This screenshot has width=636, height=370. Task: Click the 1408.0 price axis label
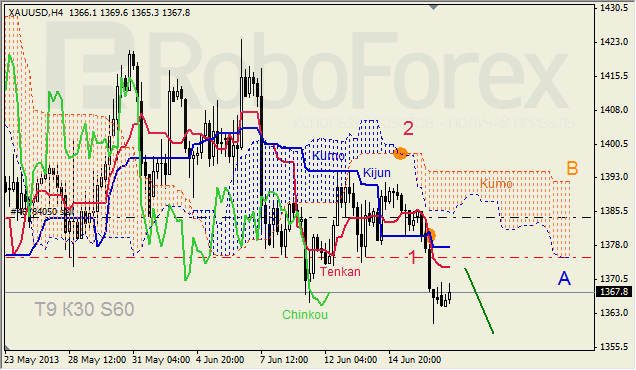(614, 110)
